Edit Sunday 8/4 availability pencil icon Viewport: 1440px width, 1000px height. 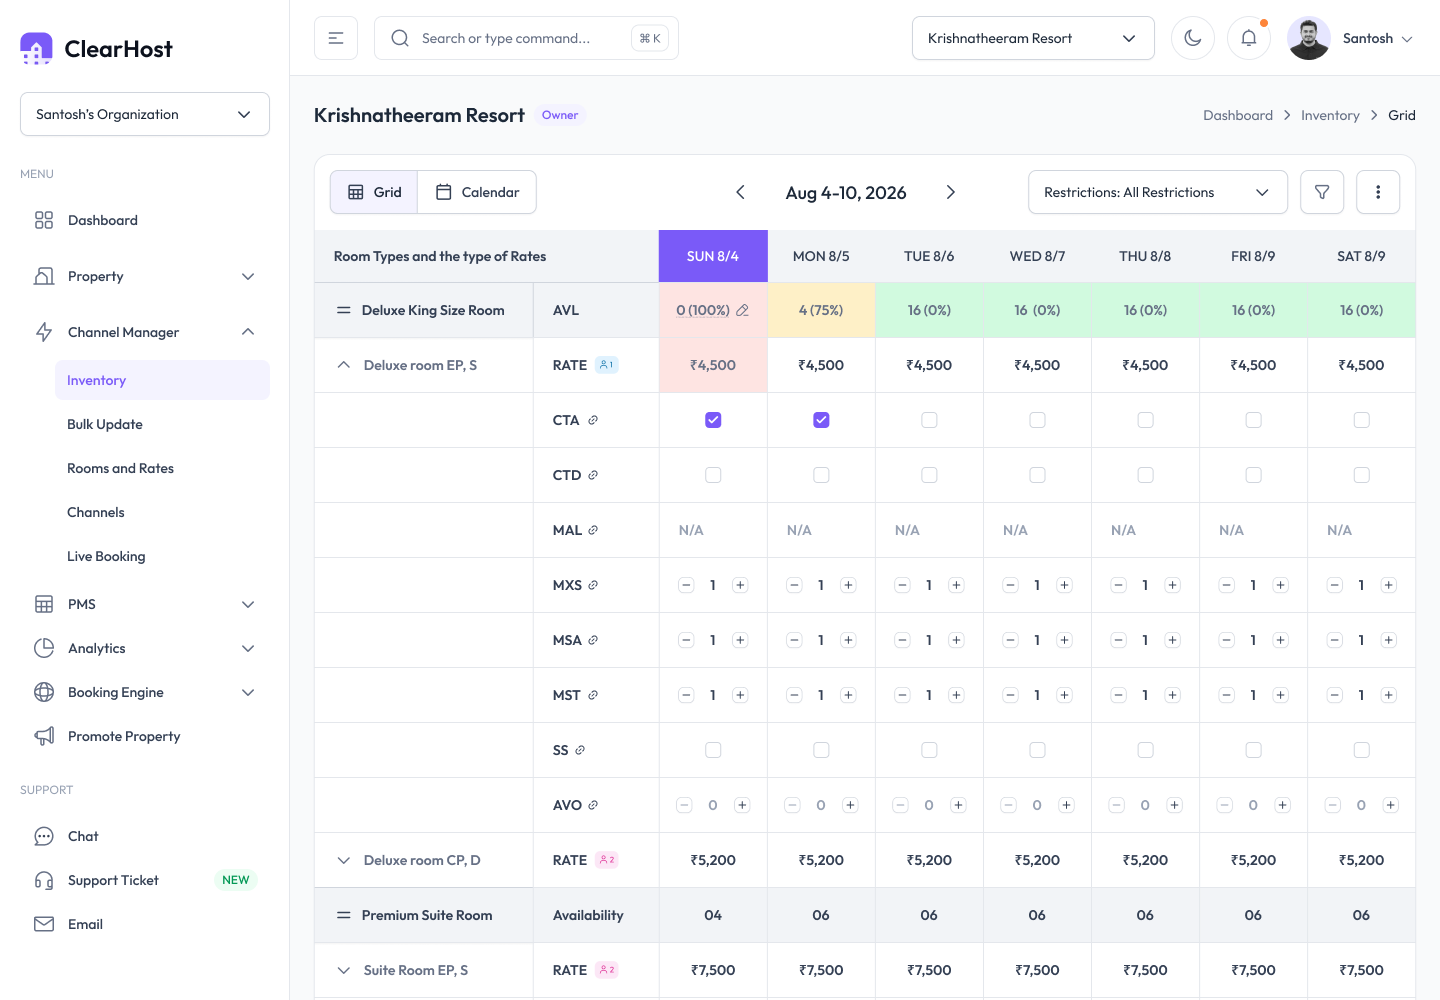[742, 310]
